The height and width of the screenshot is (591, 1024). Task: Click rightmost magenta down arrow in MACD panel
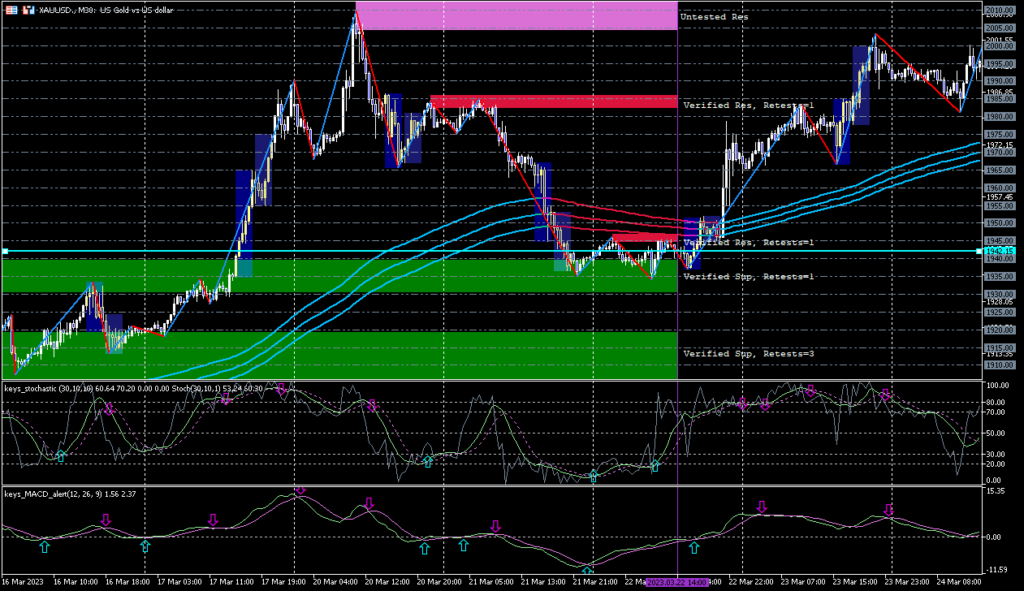point(888,509)
